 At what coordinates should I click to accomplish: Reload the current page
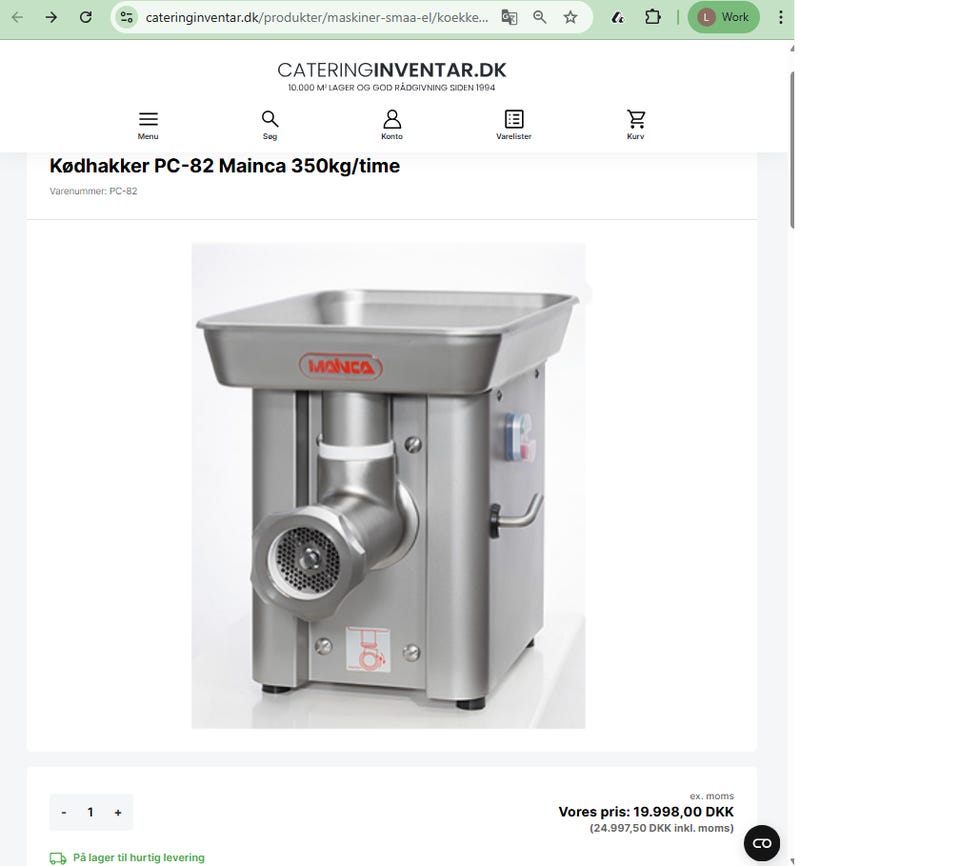click(86, 17)
